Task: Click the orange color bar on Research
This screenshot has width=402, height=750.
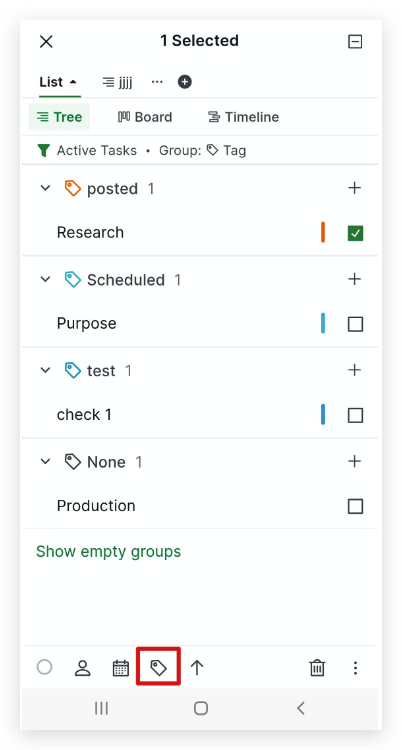Action: 323,232
